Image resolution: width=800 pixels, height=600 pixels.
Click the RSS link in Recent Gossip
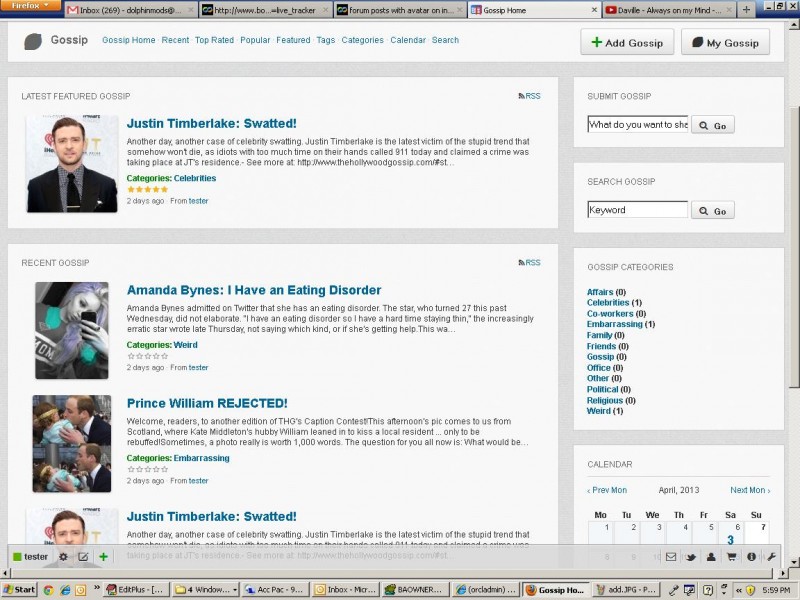click(529, 262)
